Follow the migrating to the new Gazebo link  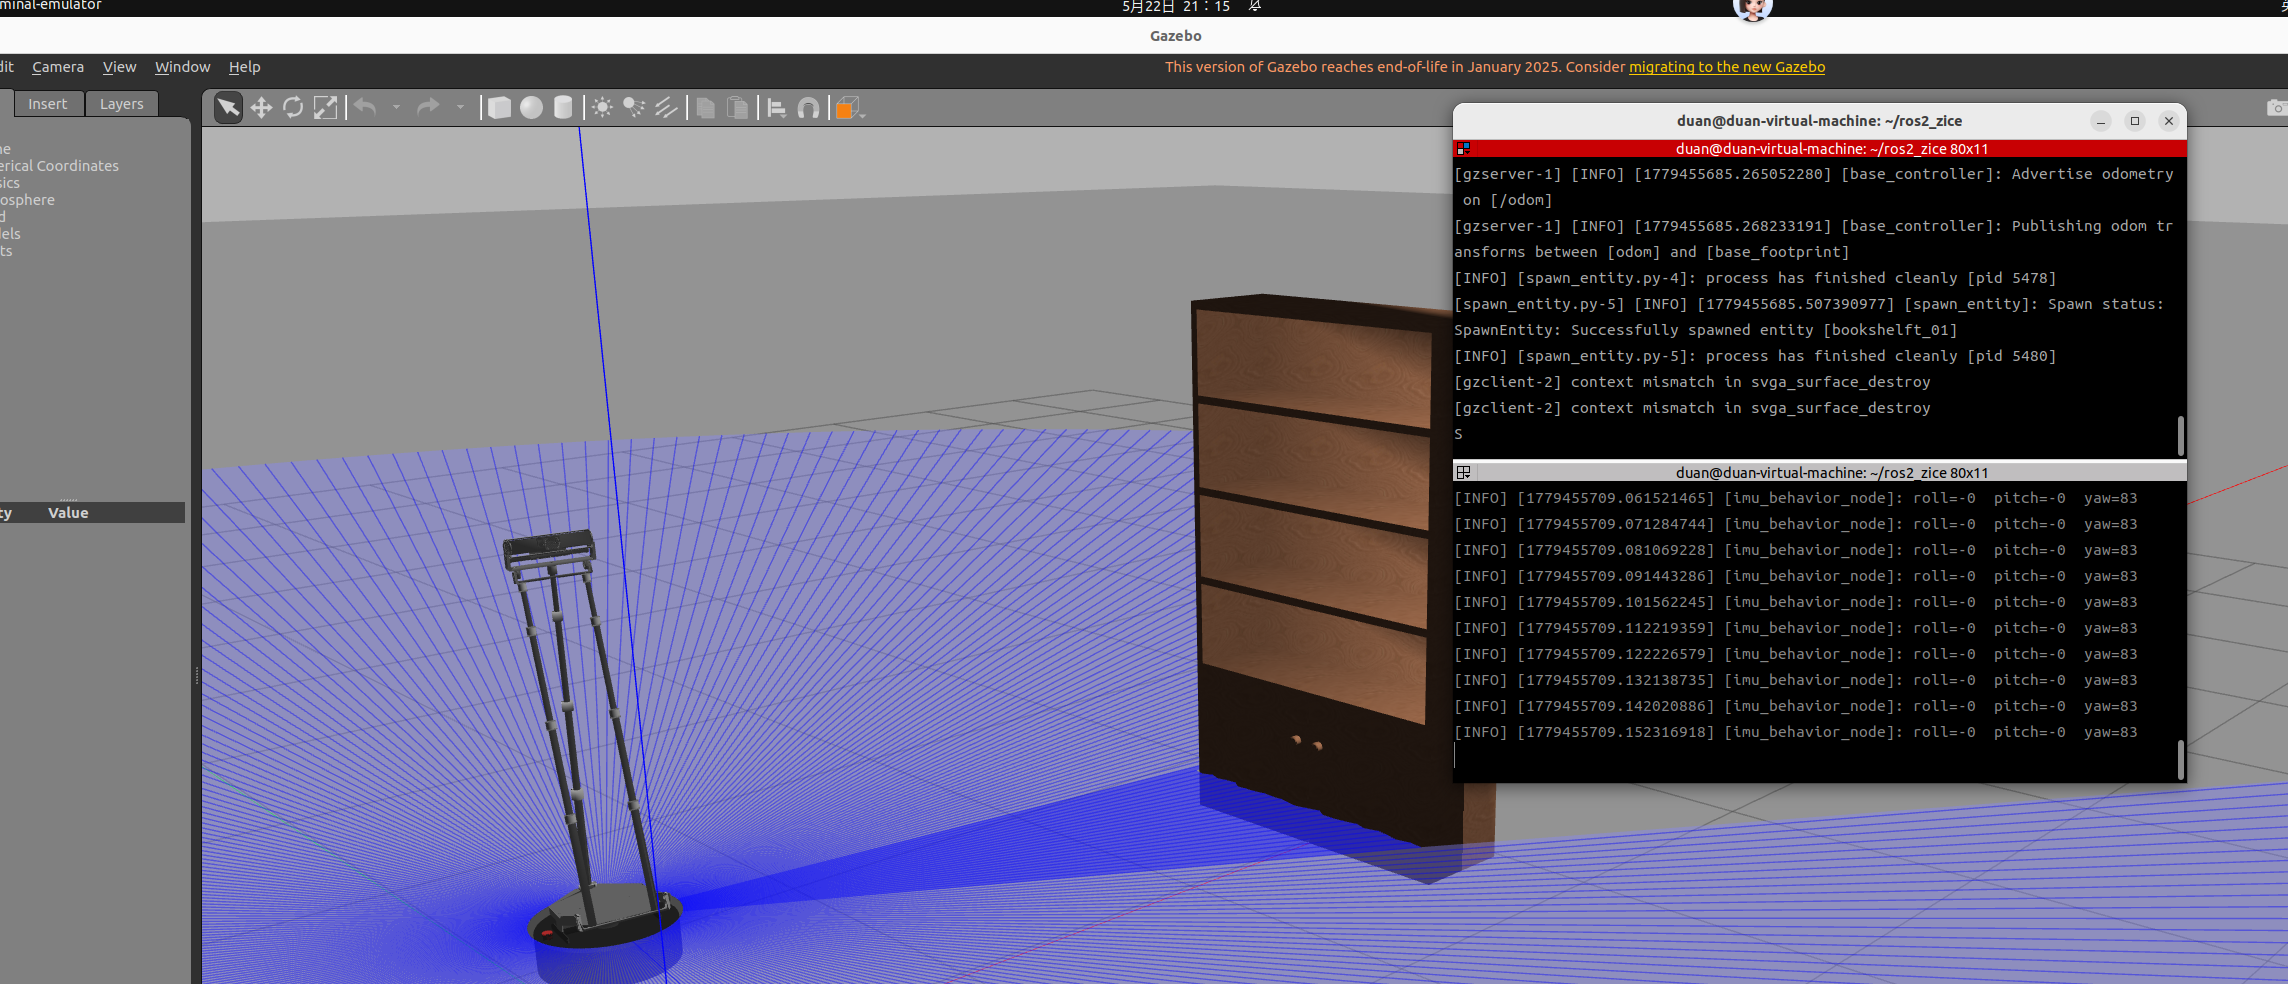[x=1727, y=67]
